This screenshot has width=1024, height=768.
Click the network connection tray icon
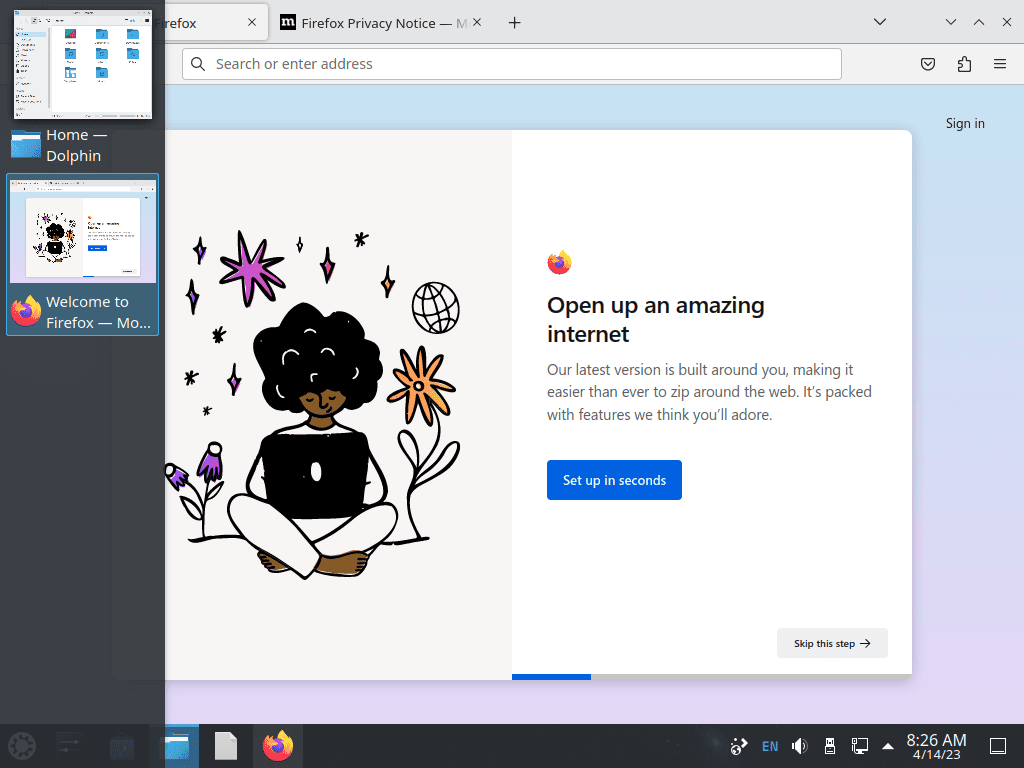click(859, 746)
